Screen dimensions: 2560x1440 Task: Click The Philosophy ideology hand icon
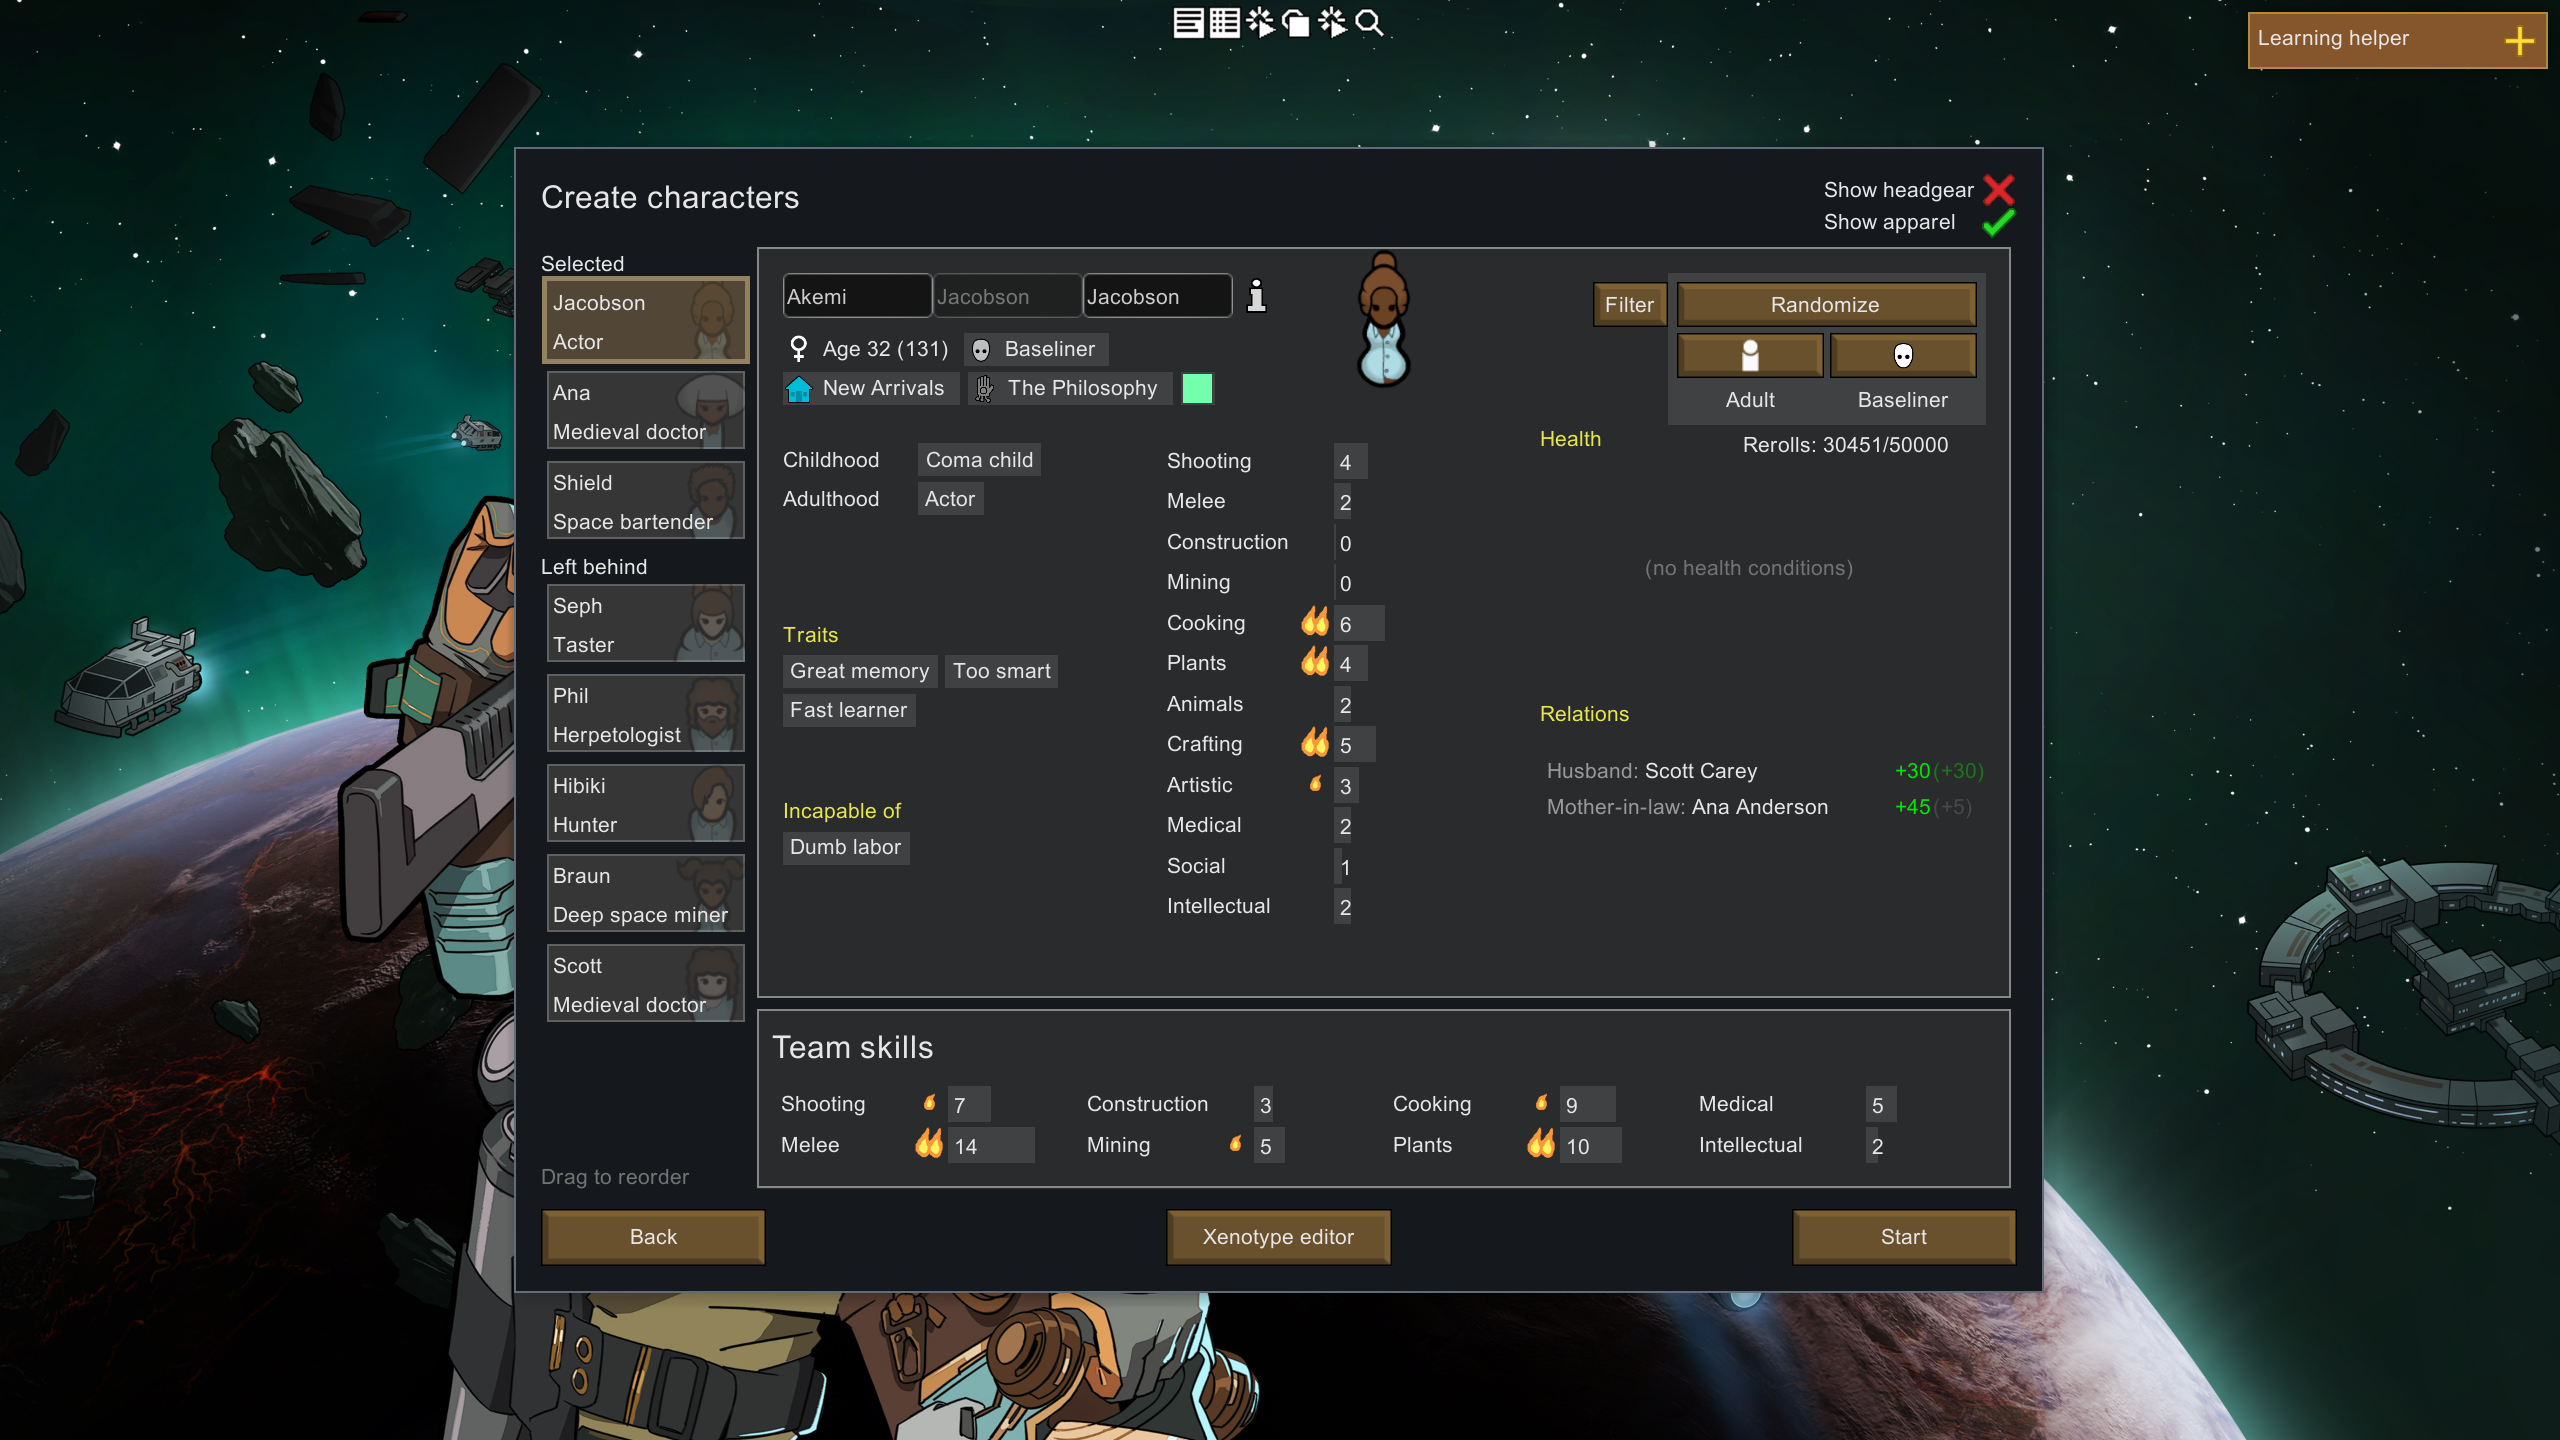984,389
